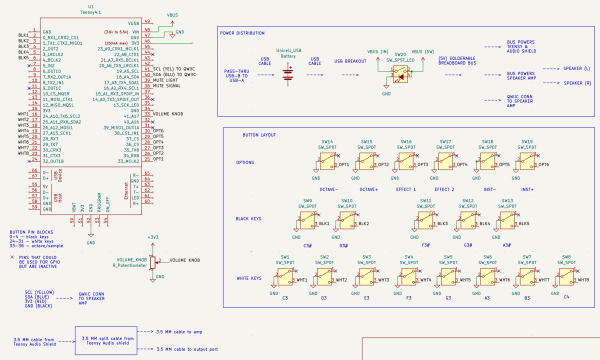Select the VOLUME_KNOB potentiometer symbol
This screenshot has width=600, height=360.
(153, 262)
